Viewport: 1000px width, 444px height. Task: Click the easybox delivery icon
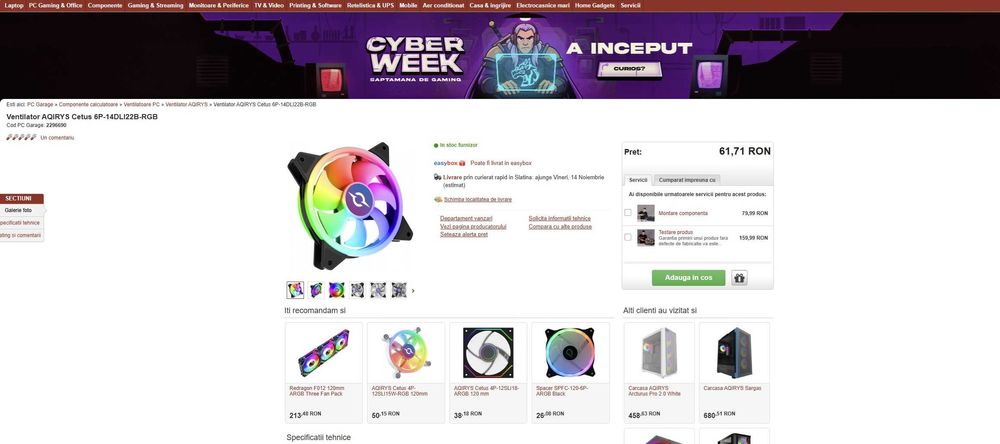point(462,163)
